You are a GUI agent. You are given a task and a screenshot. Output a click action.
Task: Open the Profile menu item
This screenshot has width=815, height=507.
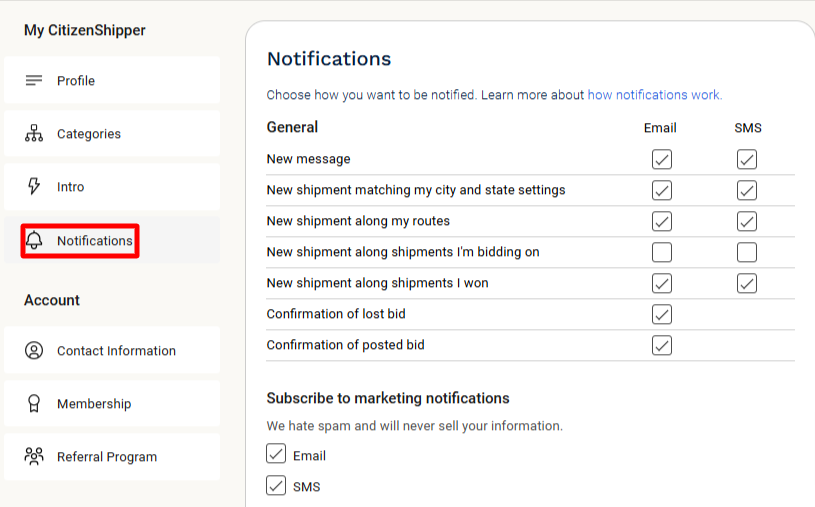pyautogui.click(x=112, y=80)
